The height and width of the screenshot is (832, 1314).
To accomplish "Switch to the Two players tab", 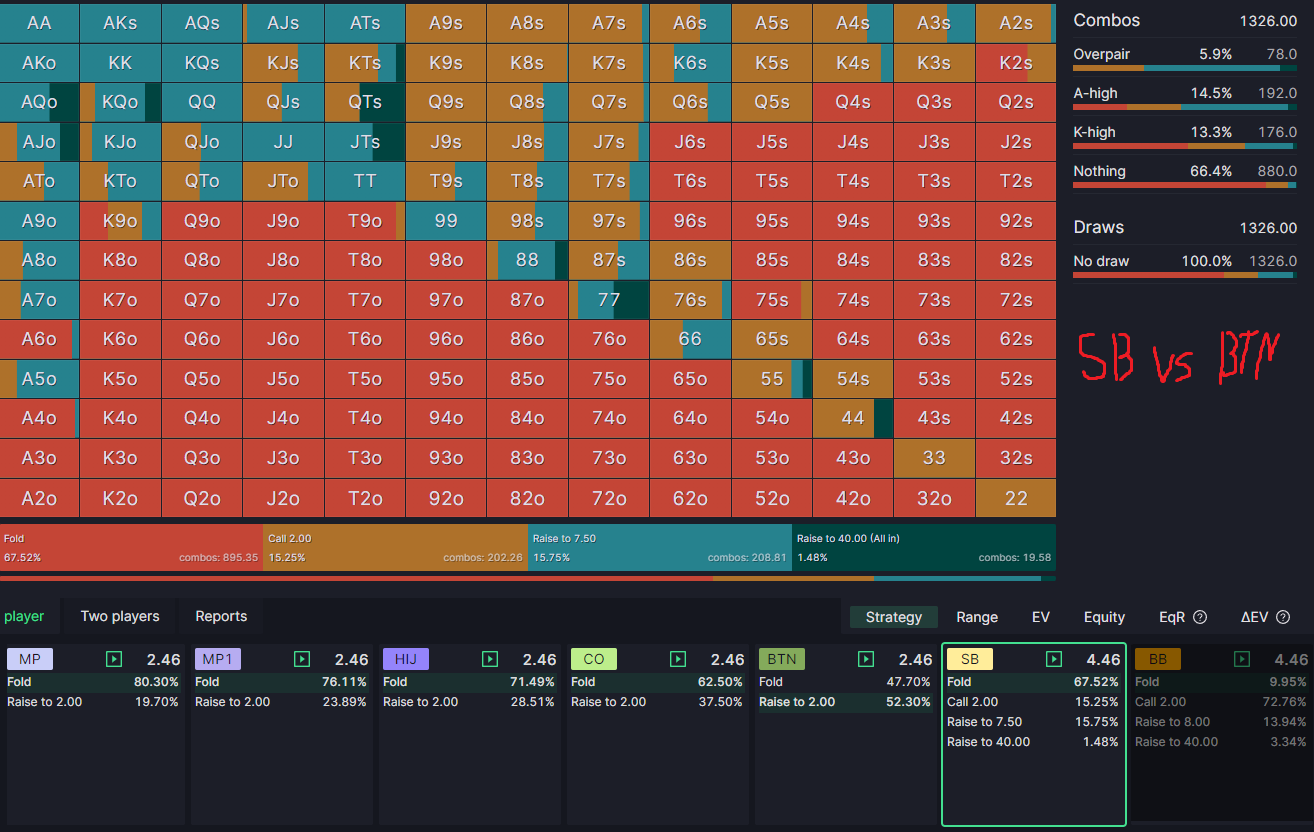I will coord(120,616).
